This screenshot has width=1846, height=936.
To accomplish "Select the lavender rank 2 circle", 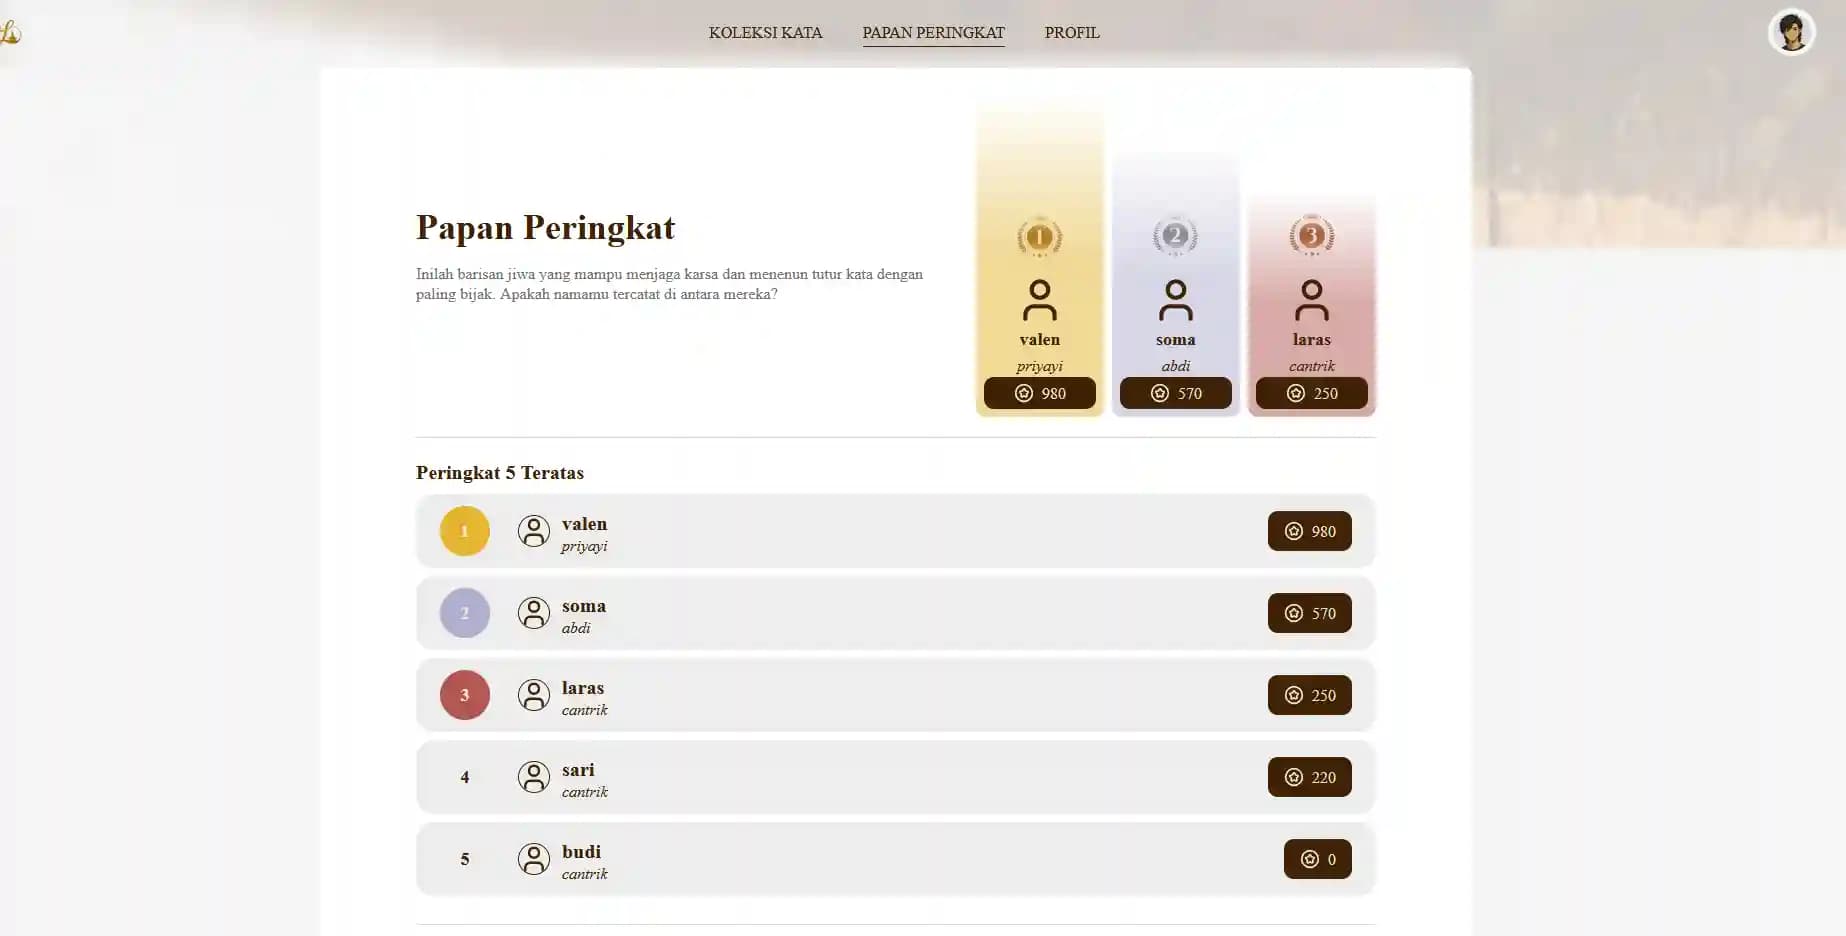I will point(464,613).
